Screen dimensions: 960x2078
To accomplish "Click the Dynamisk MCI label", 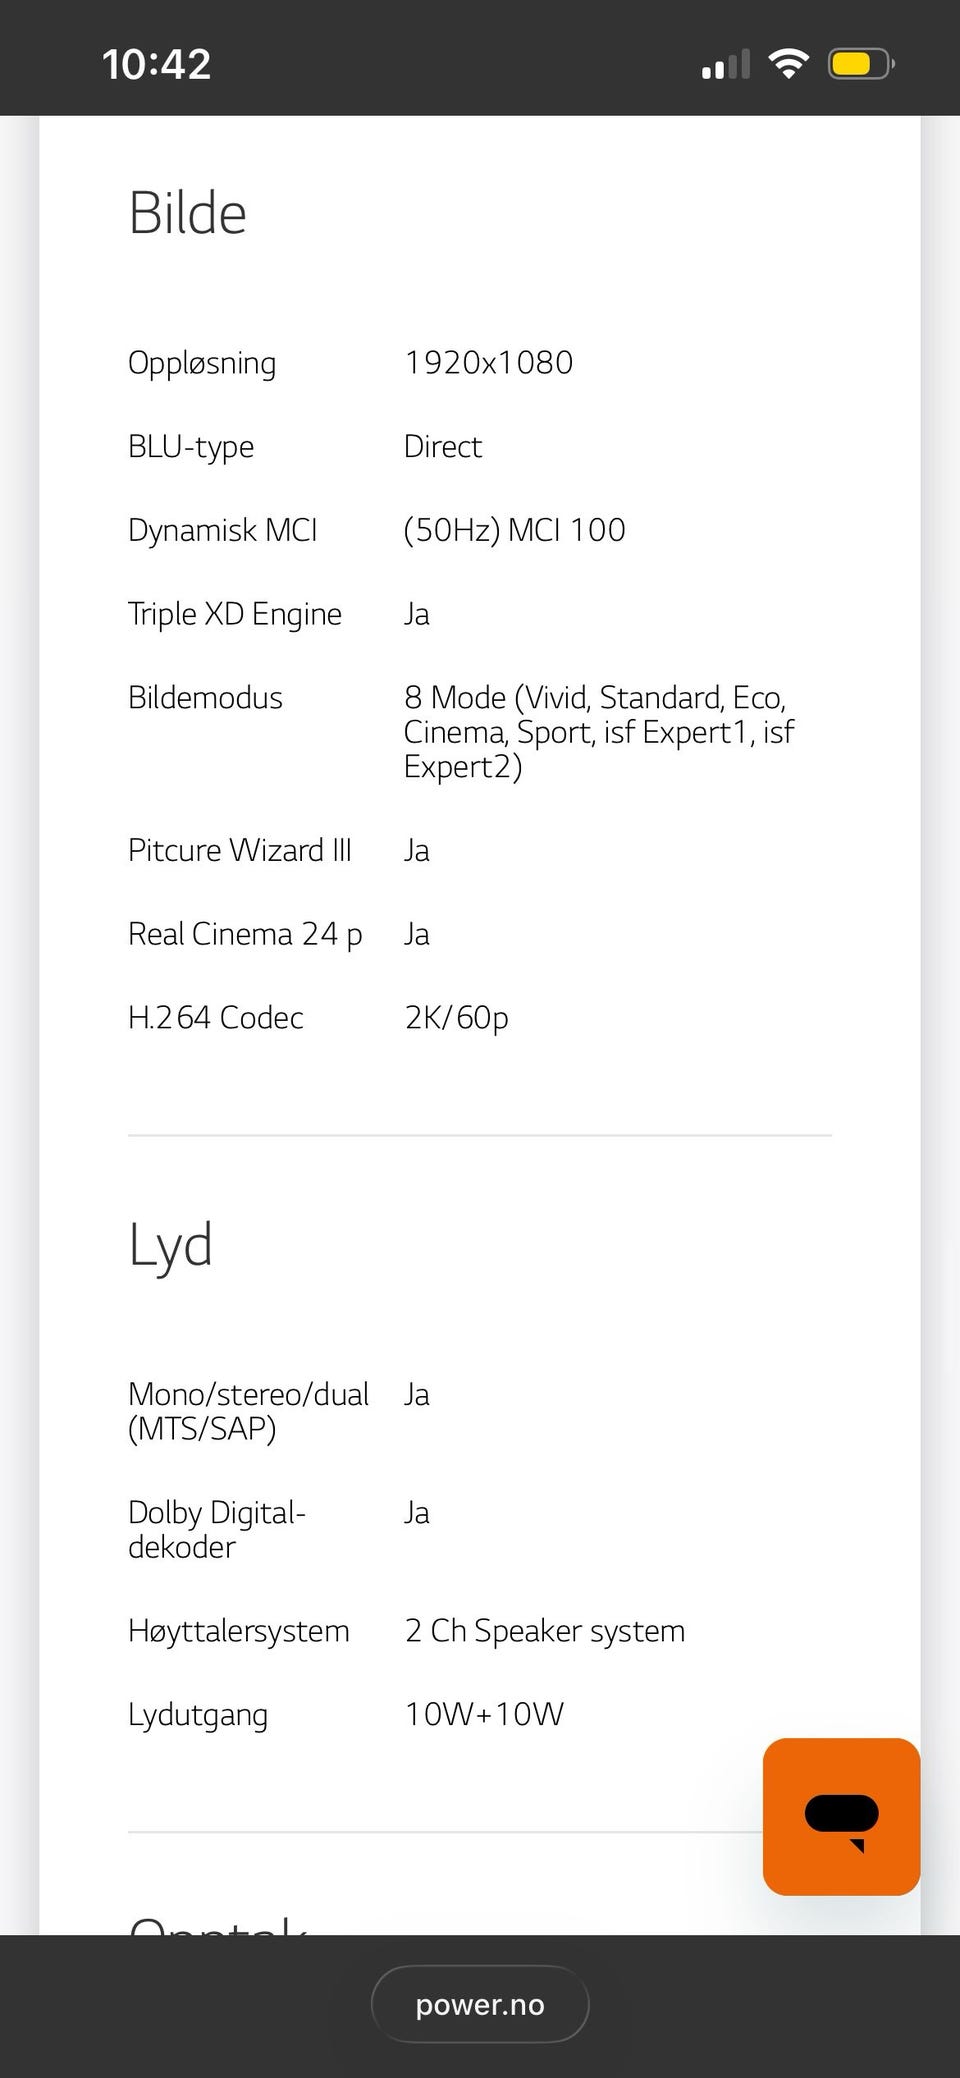I will click(222, 530).
